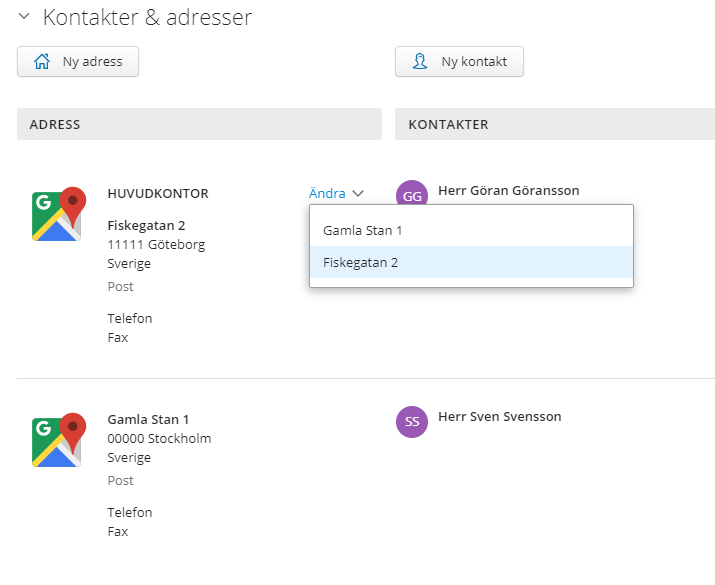Image resolution: width=715 pixels, height=585 pixels.
Task: Collapse the Kontakter & adresser section
Action: (24, 17)
